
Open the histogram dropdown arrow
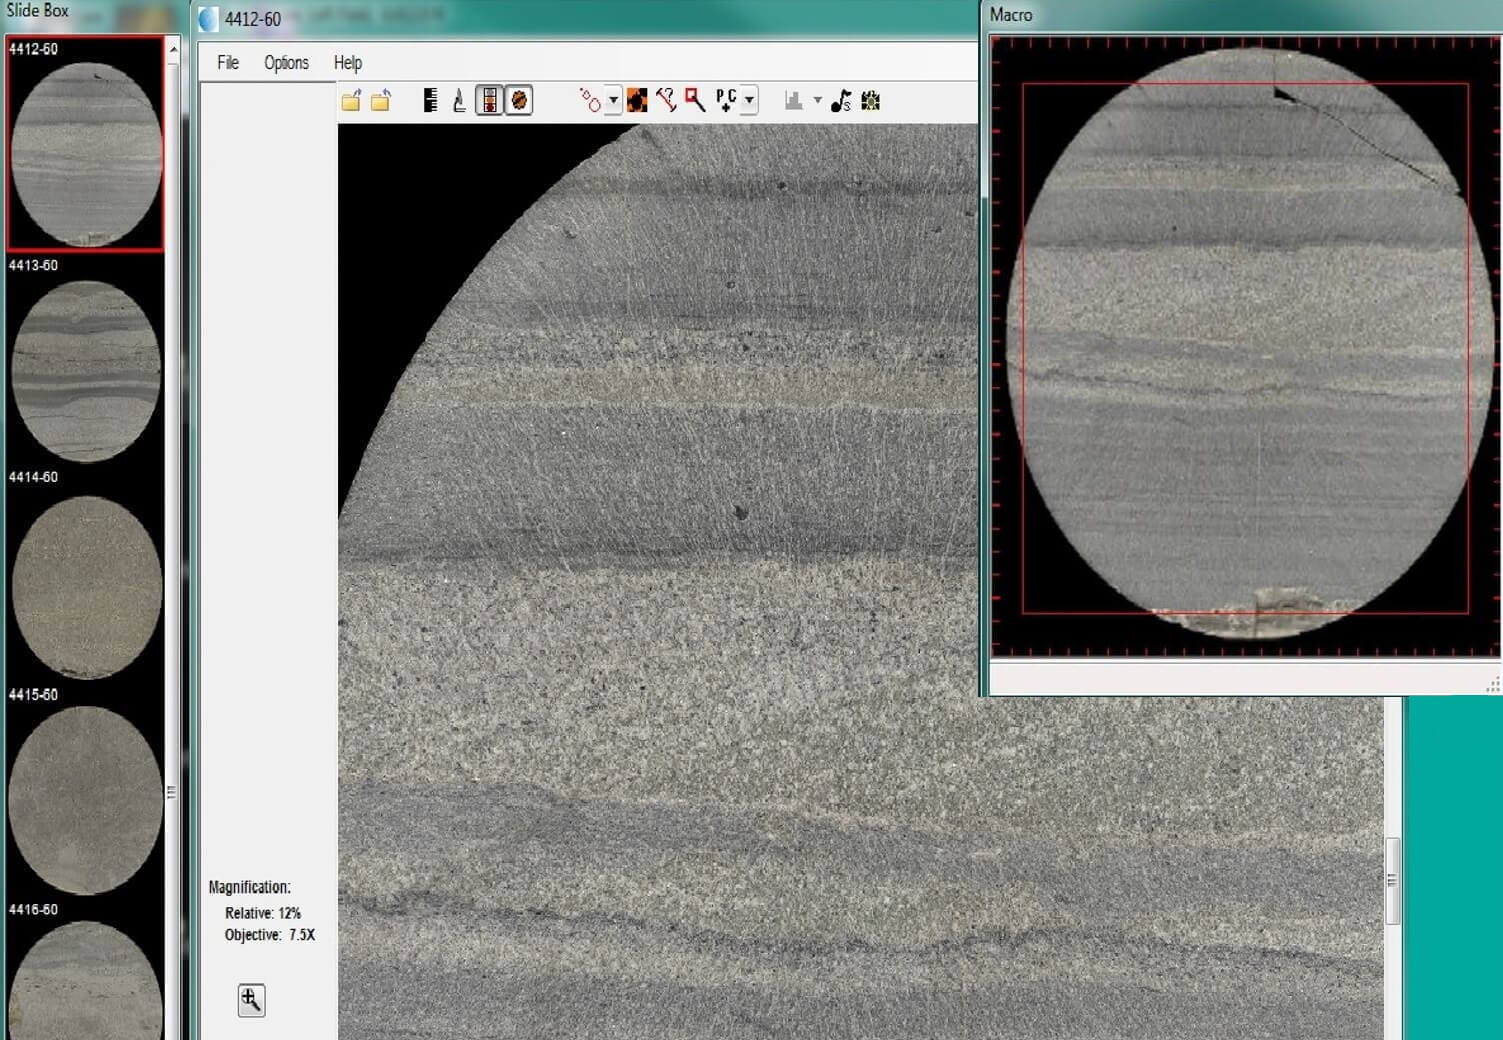tap(817, 101)
